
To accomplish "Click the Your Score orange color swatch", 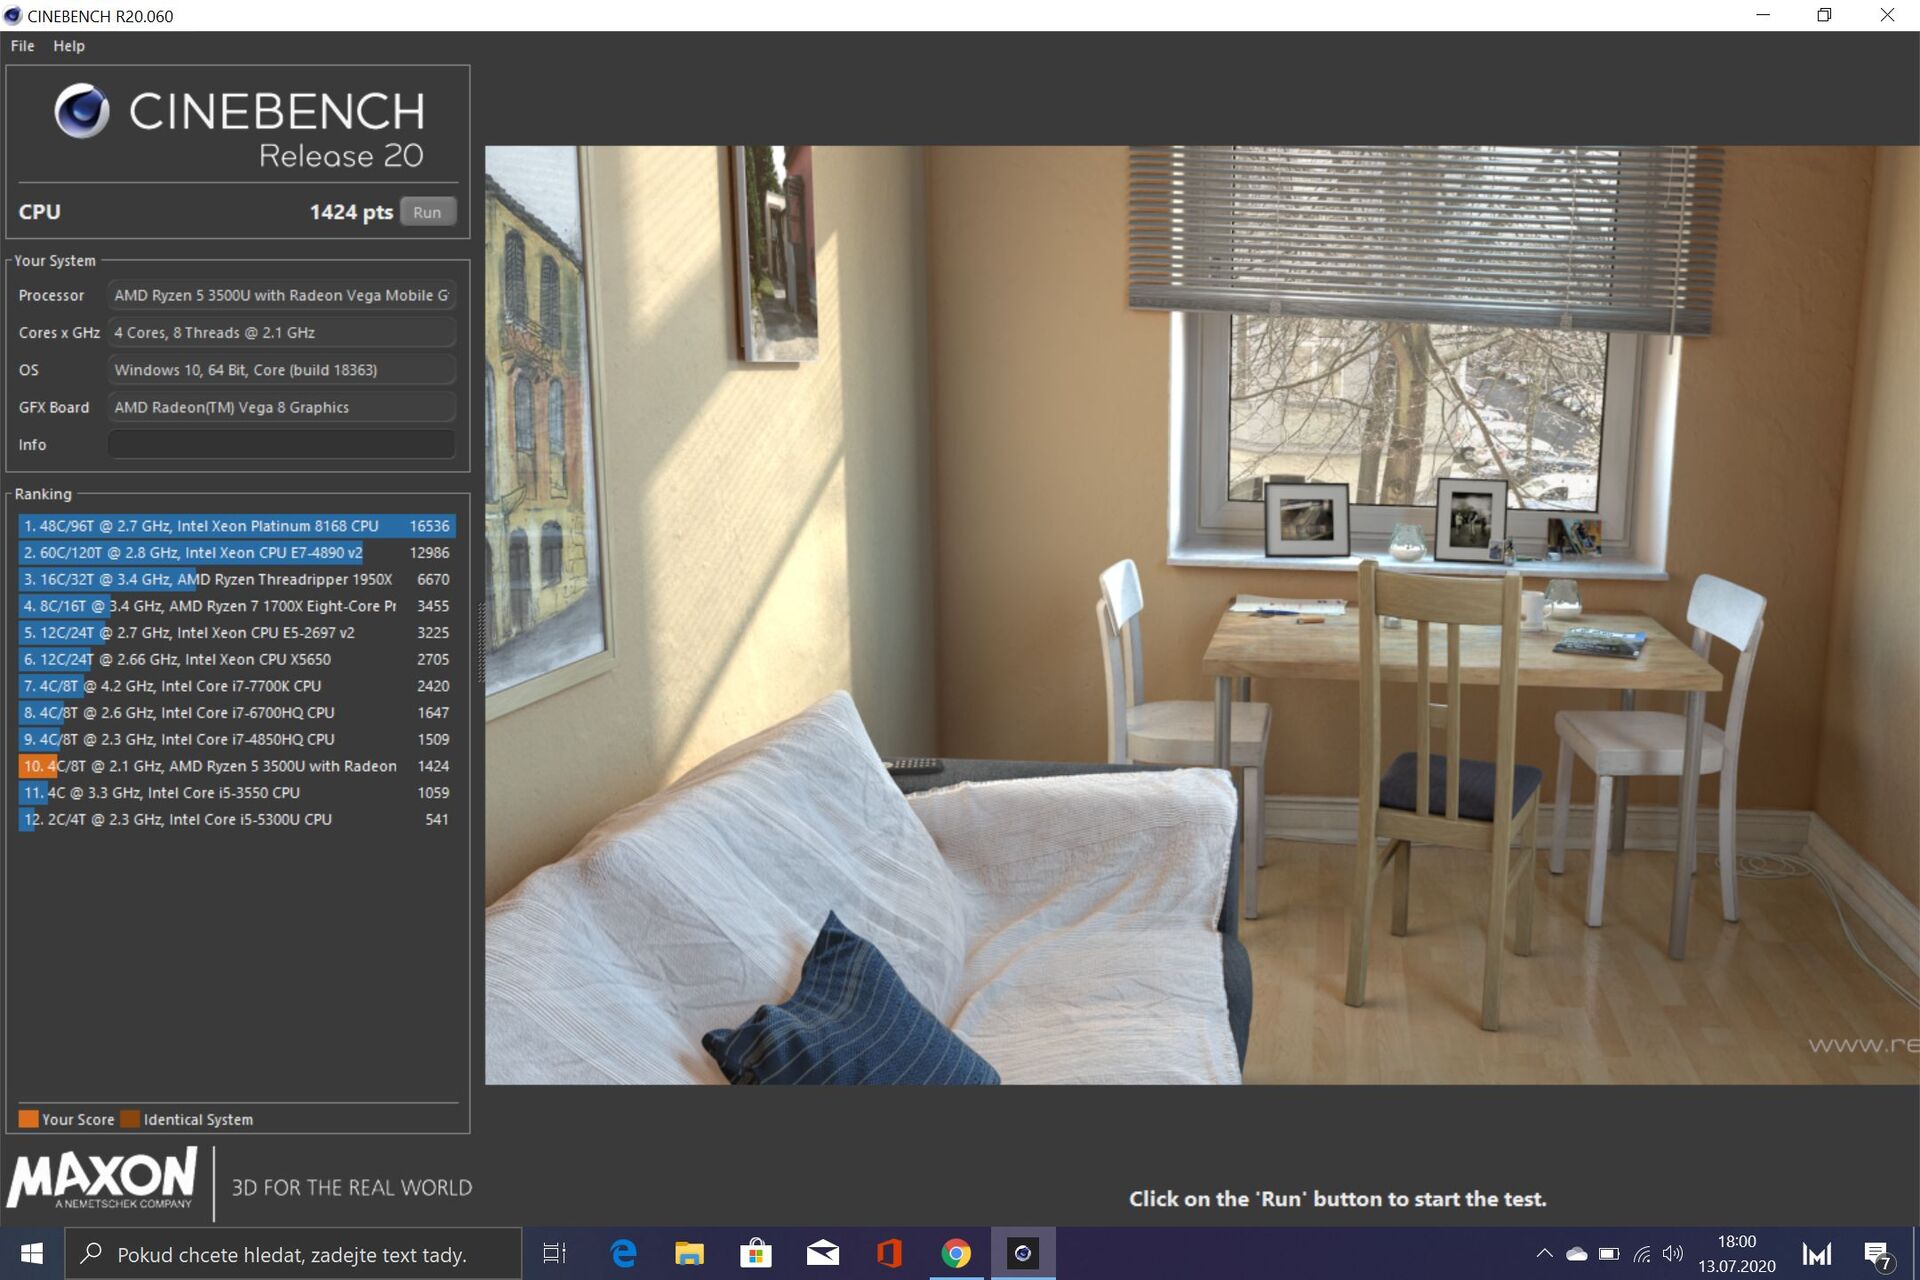I will pyautogui.click(x=28, y=1119).
